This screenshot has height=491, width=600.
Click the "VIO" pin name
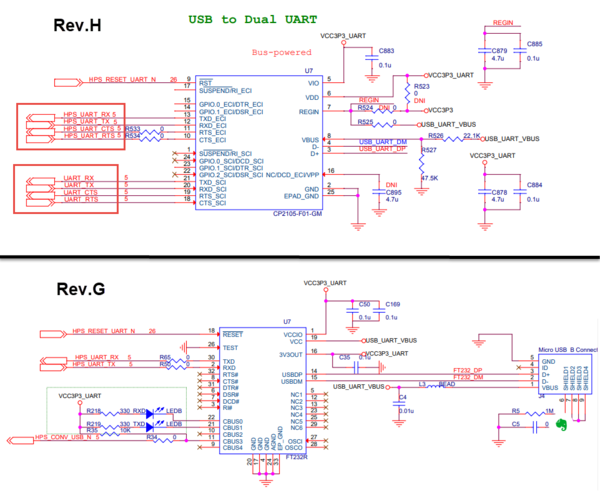point(313,83)
